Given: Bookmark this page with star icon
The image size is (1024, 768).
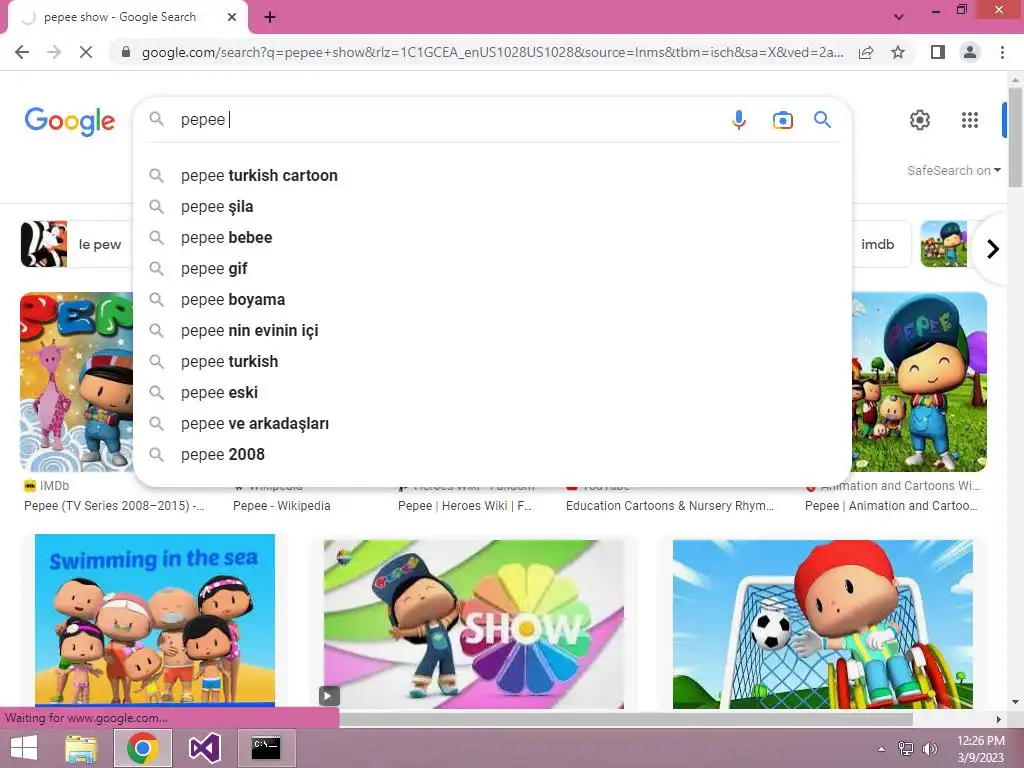Looking at the screenshot, I should (x=898, y=52).
